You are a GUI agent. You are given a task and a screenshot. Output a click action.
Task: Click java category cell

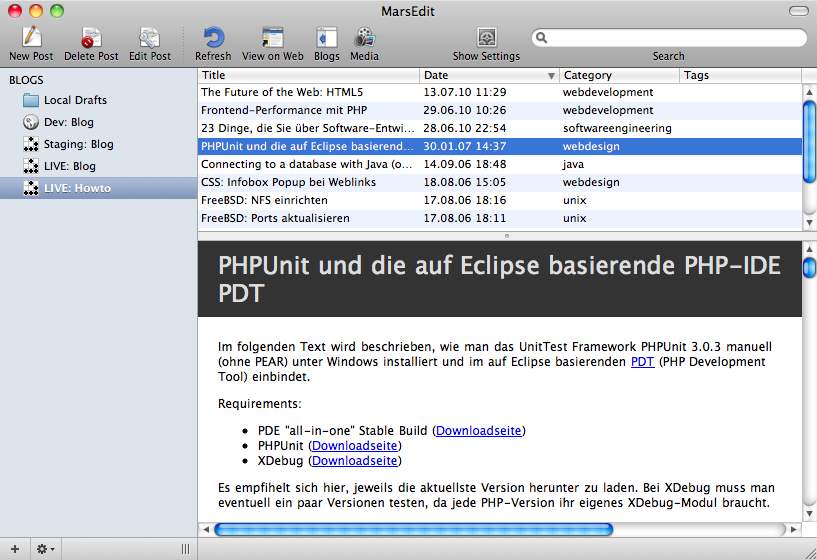573,165
